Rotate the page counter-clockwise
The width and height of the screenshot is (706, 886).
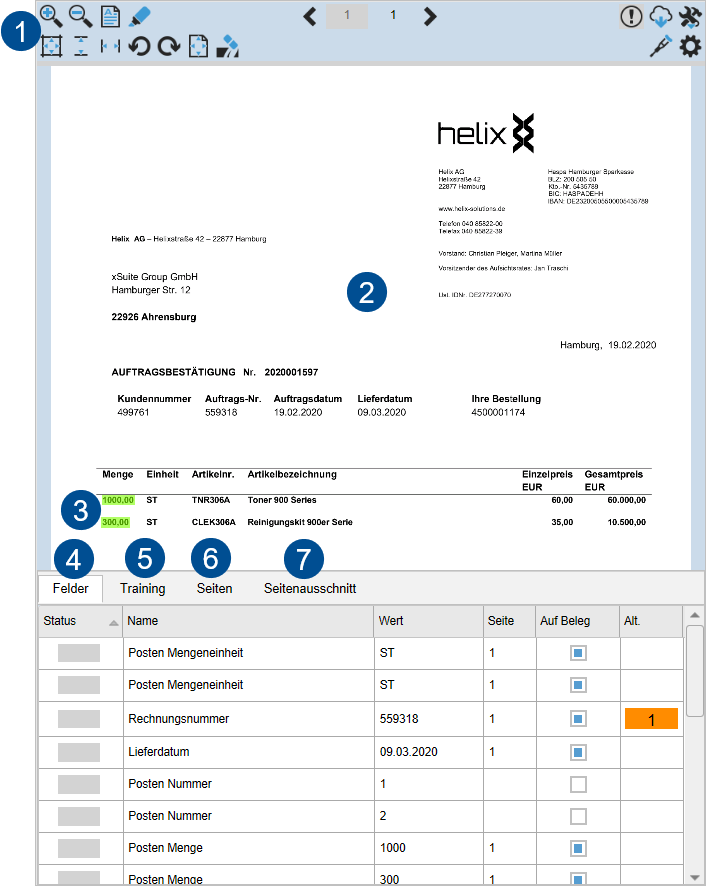click(140, 46)
